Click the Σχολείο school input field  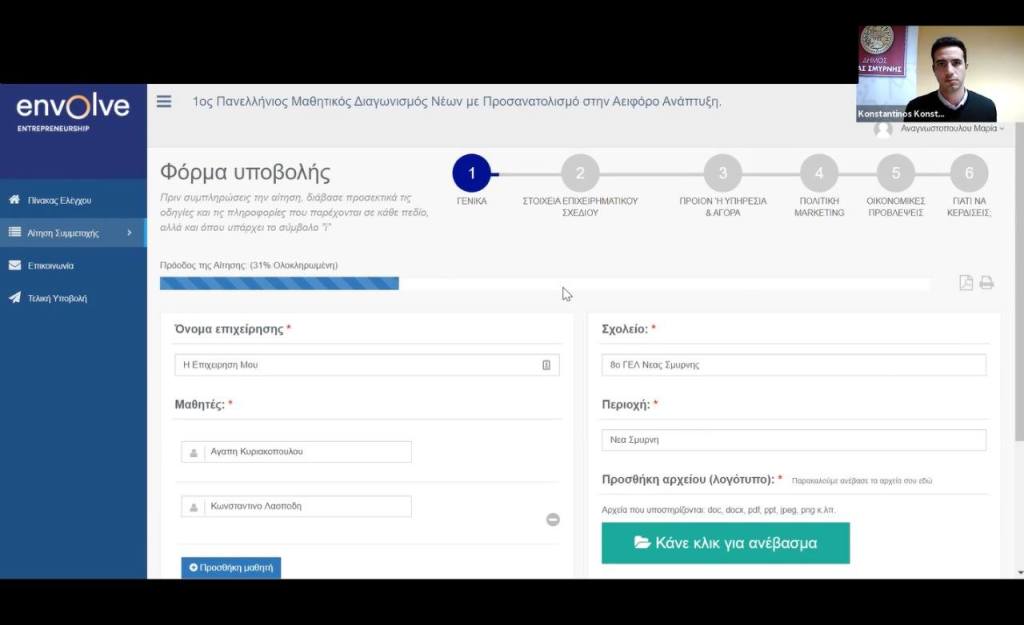point(793,365)
